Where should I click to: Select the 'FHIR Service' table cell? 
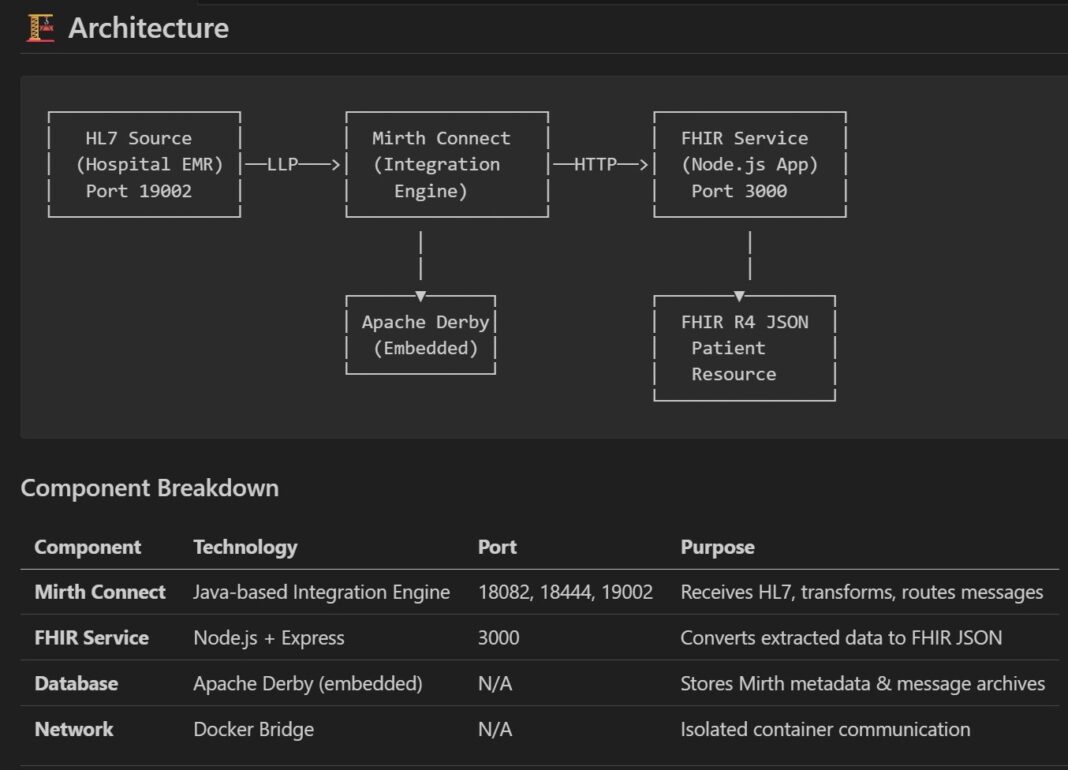(92, 638)
